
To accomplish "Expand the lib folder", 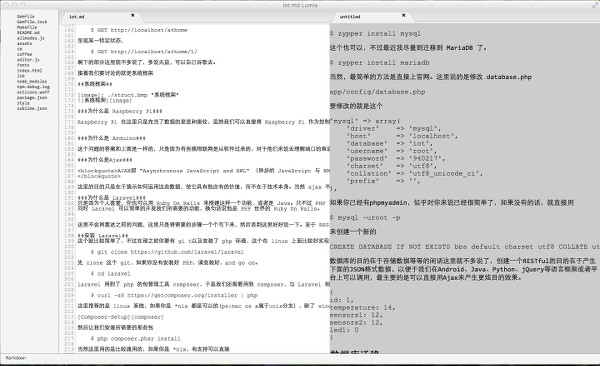I will pos(21,76).
